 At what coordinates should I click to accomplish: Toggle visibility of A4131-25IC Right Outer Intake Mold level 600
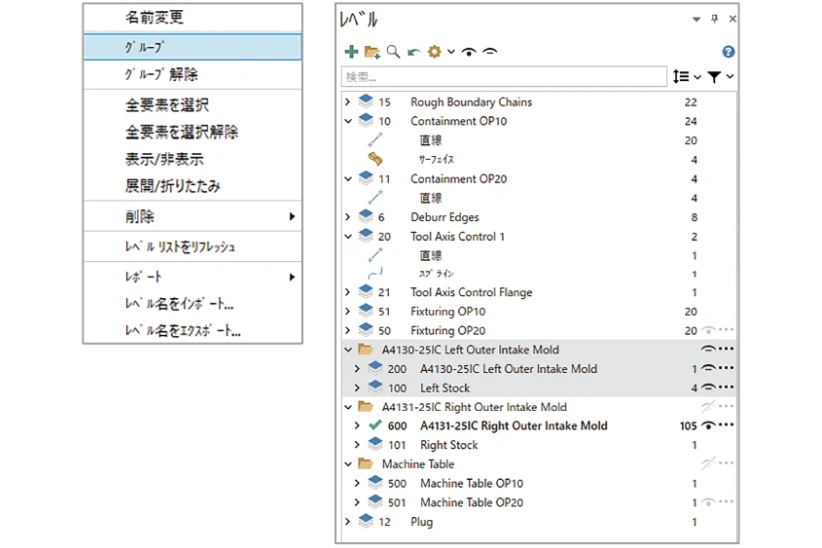708,426
